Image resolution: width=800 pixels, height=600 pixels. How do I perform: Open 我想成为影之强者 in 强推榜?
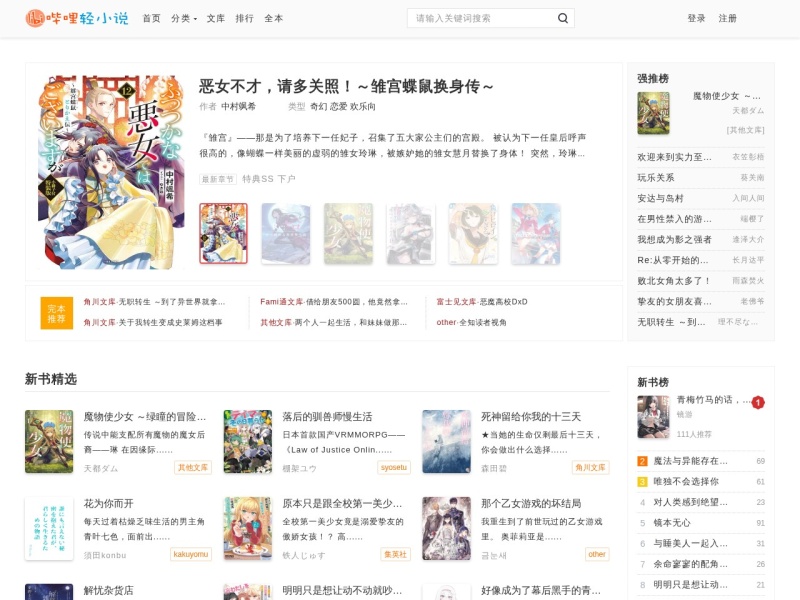(674, 239)
